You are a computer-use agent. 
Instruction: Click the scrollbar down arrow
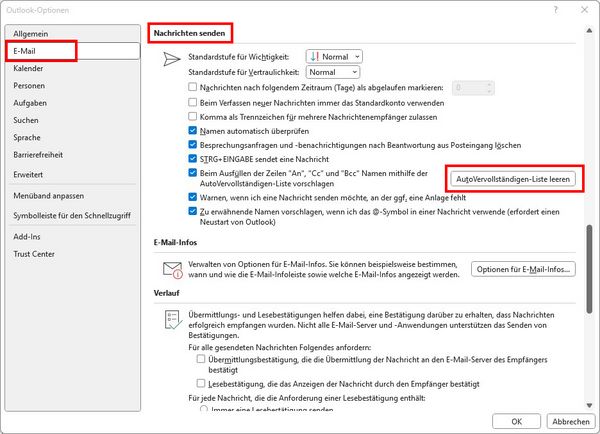[x=589, y=405]
